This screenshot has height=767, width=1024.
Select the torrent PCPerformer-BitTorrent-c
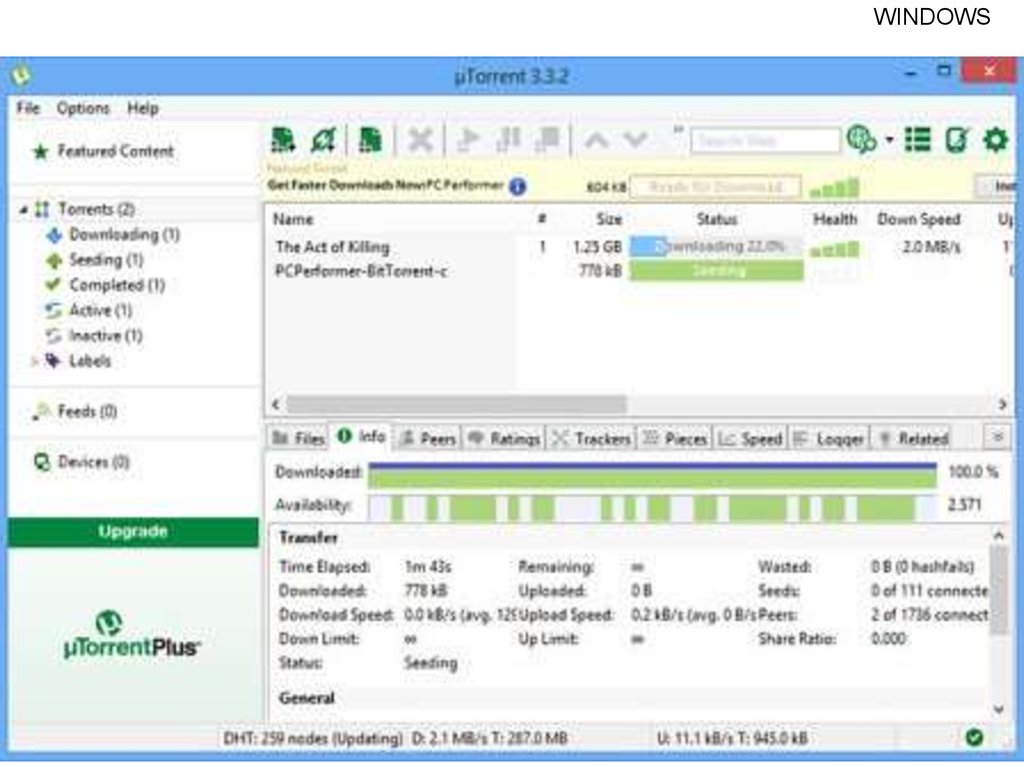point(361,271)
